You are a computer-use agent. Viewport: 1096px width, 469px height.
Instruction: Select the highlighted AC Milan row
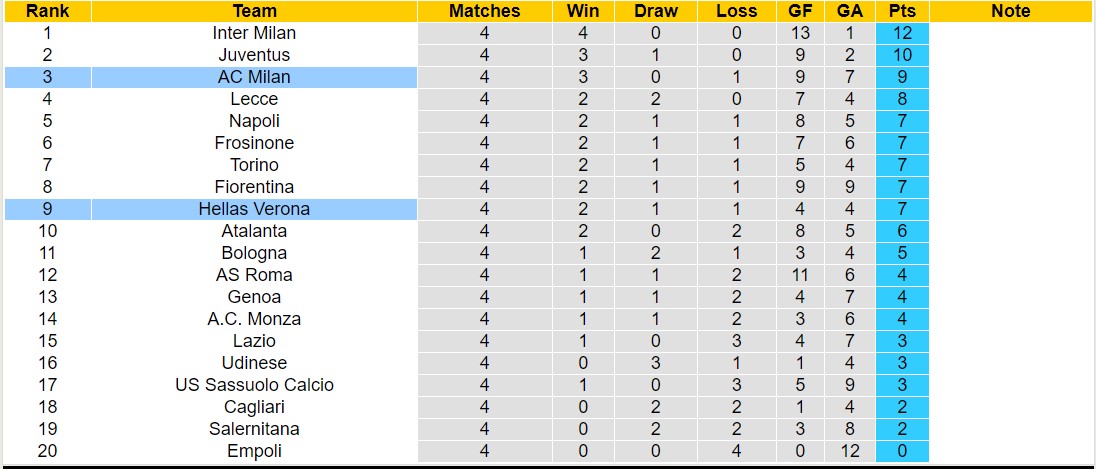pos(254,77)
